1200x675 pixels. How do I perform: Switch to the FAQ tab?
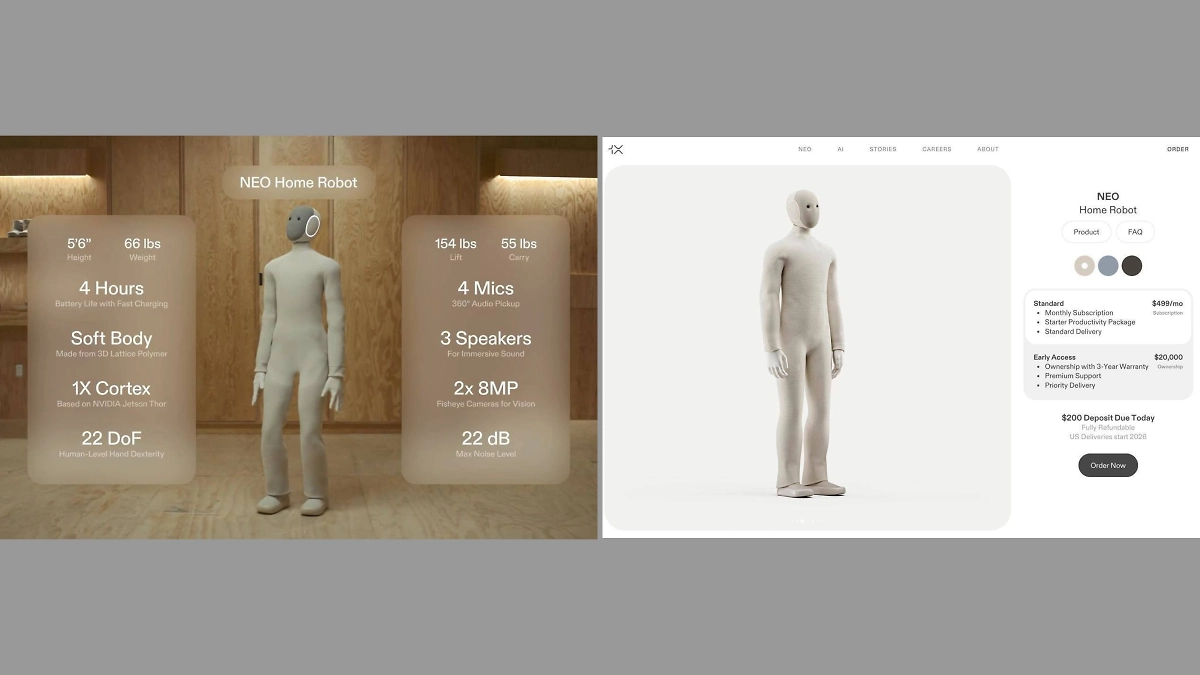pyautogui.click(x=1135, y=232)
